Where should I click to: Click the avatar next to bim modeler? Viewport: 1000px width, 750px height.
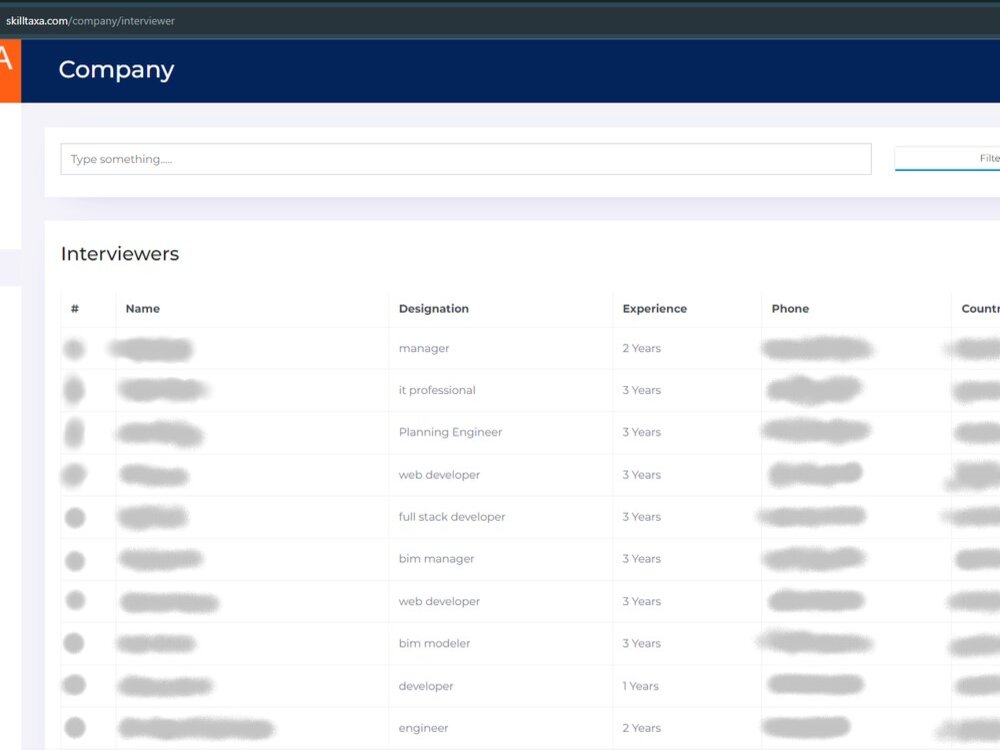(x=74, y=643)
